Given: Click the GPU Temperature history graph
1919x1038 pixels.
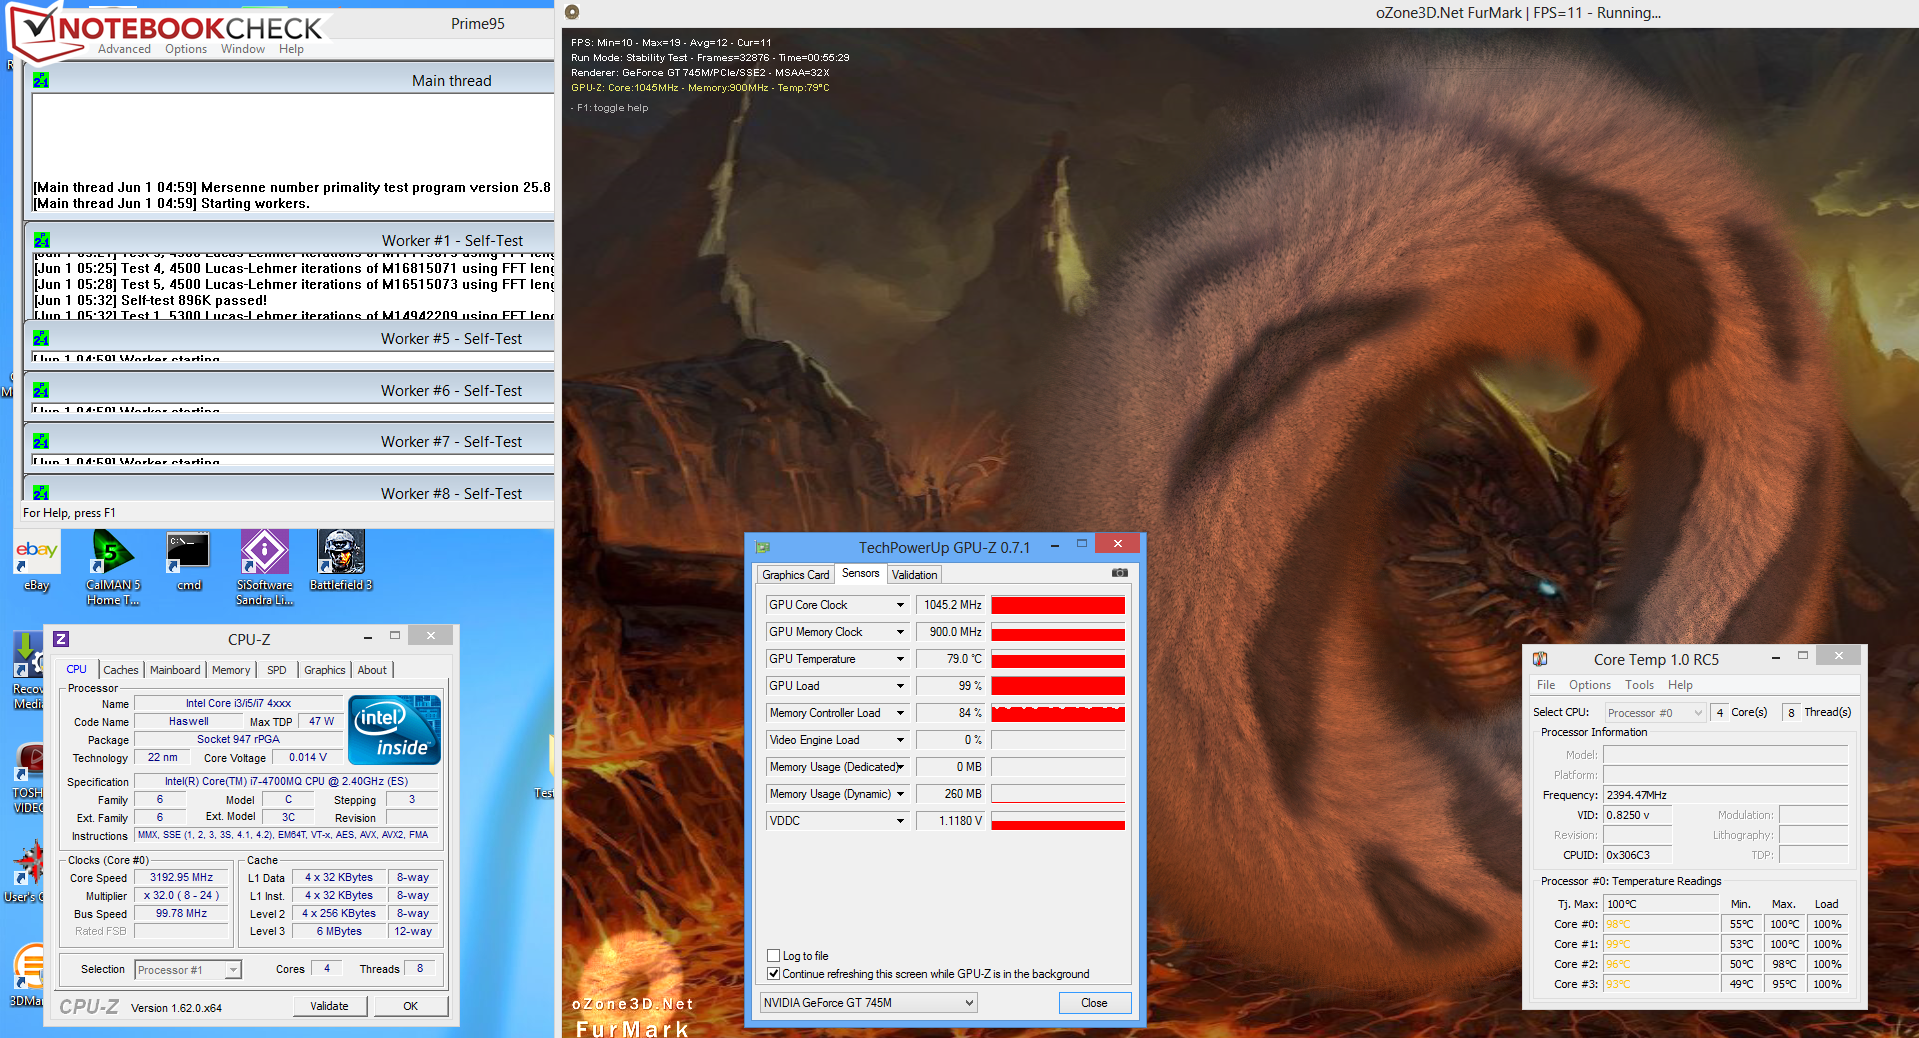Looking at the screenshot, I should [1058, 659].
